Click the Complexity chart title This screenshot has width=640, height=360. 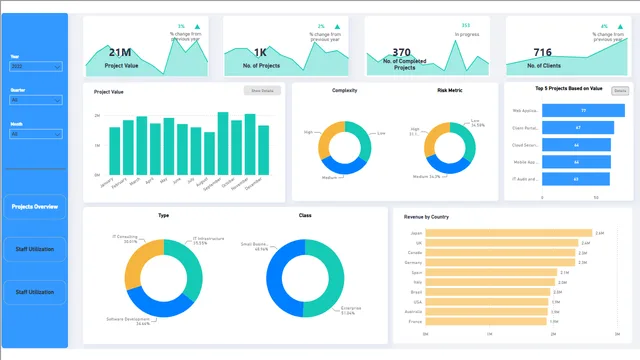click(344, 90)
